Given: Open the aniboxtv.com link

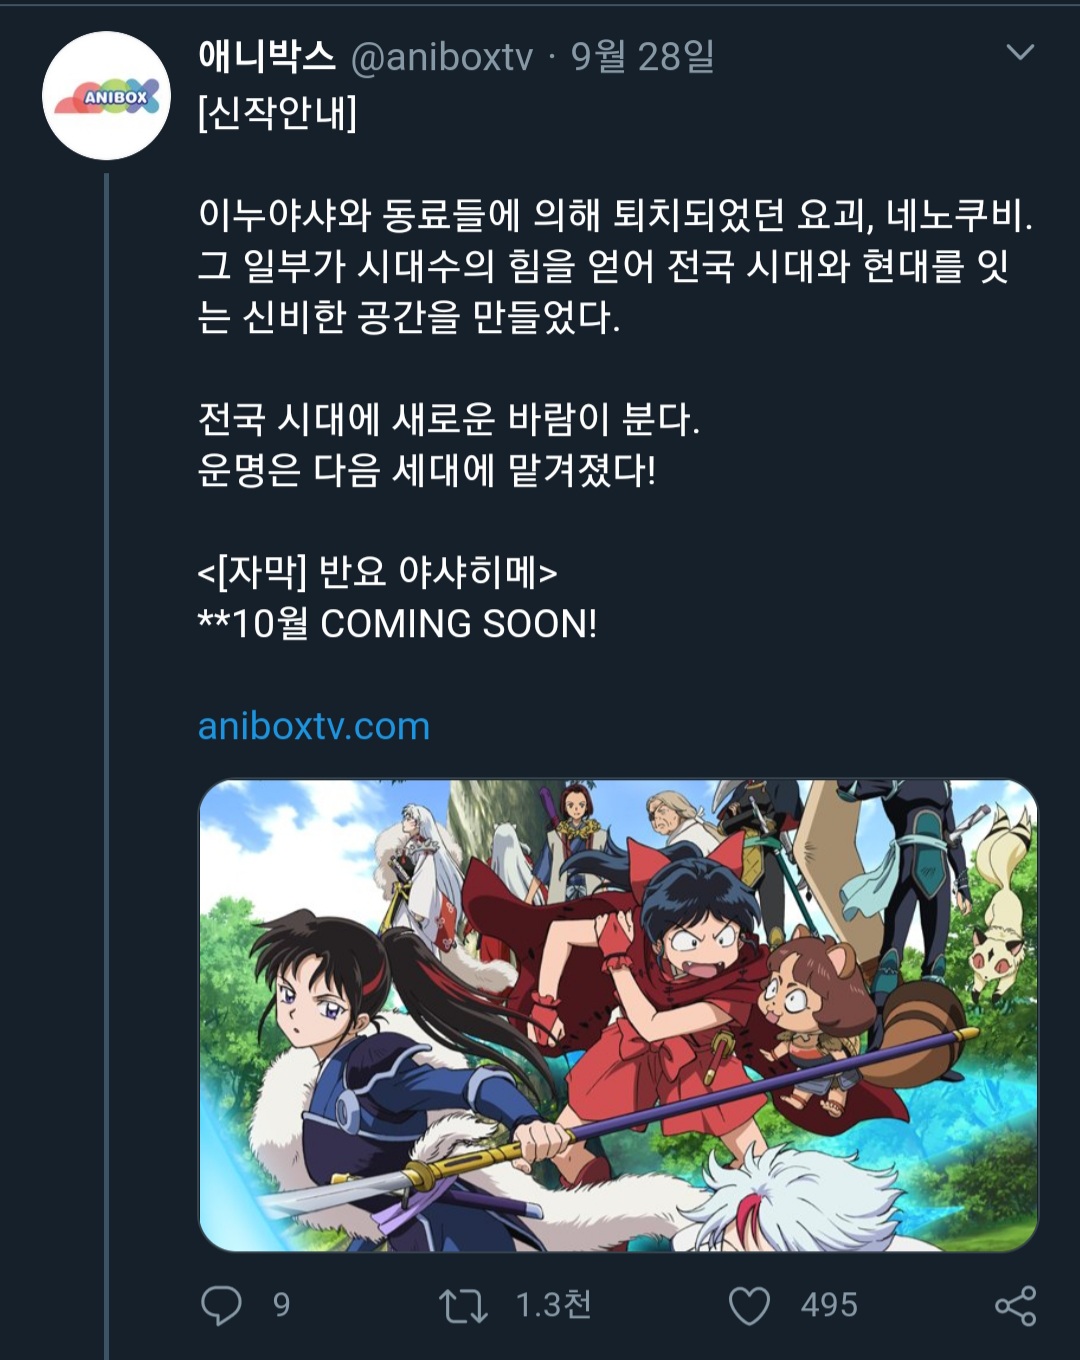Looking at the screenshot, I should point(314,726).
